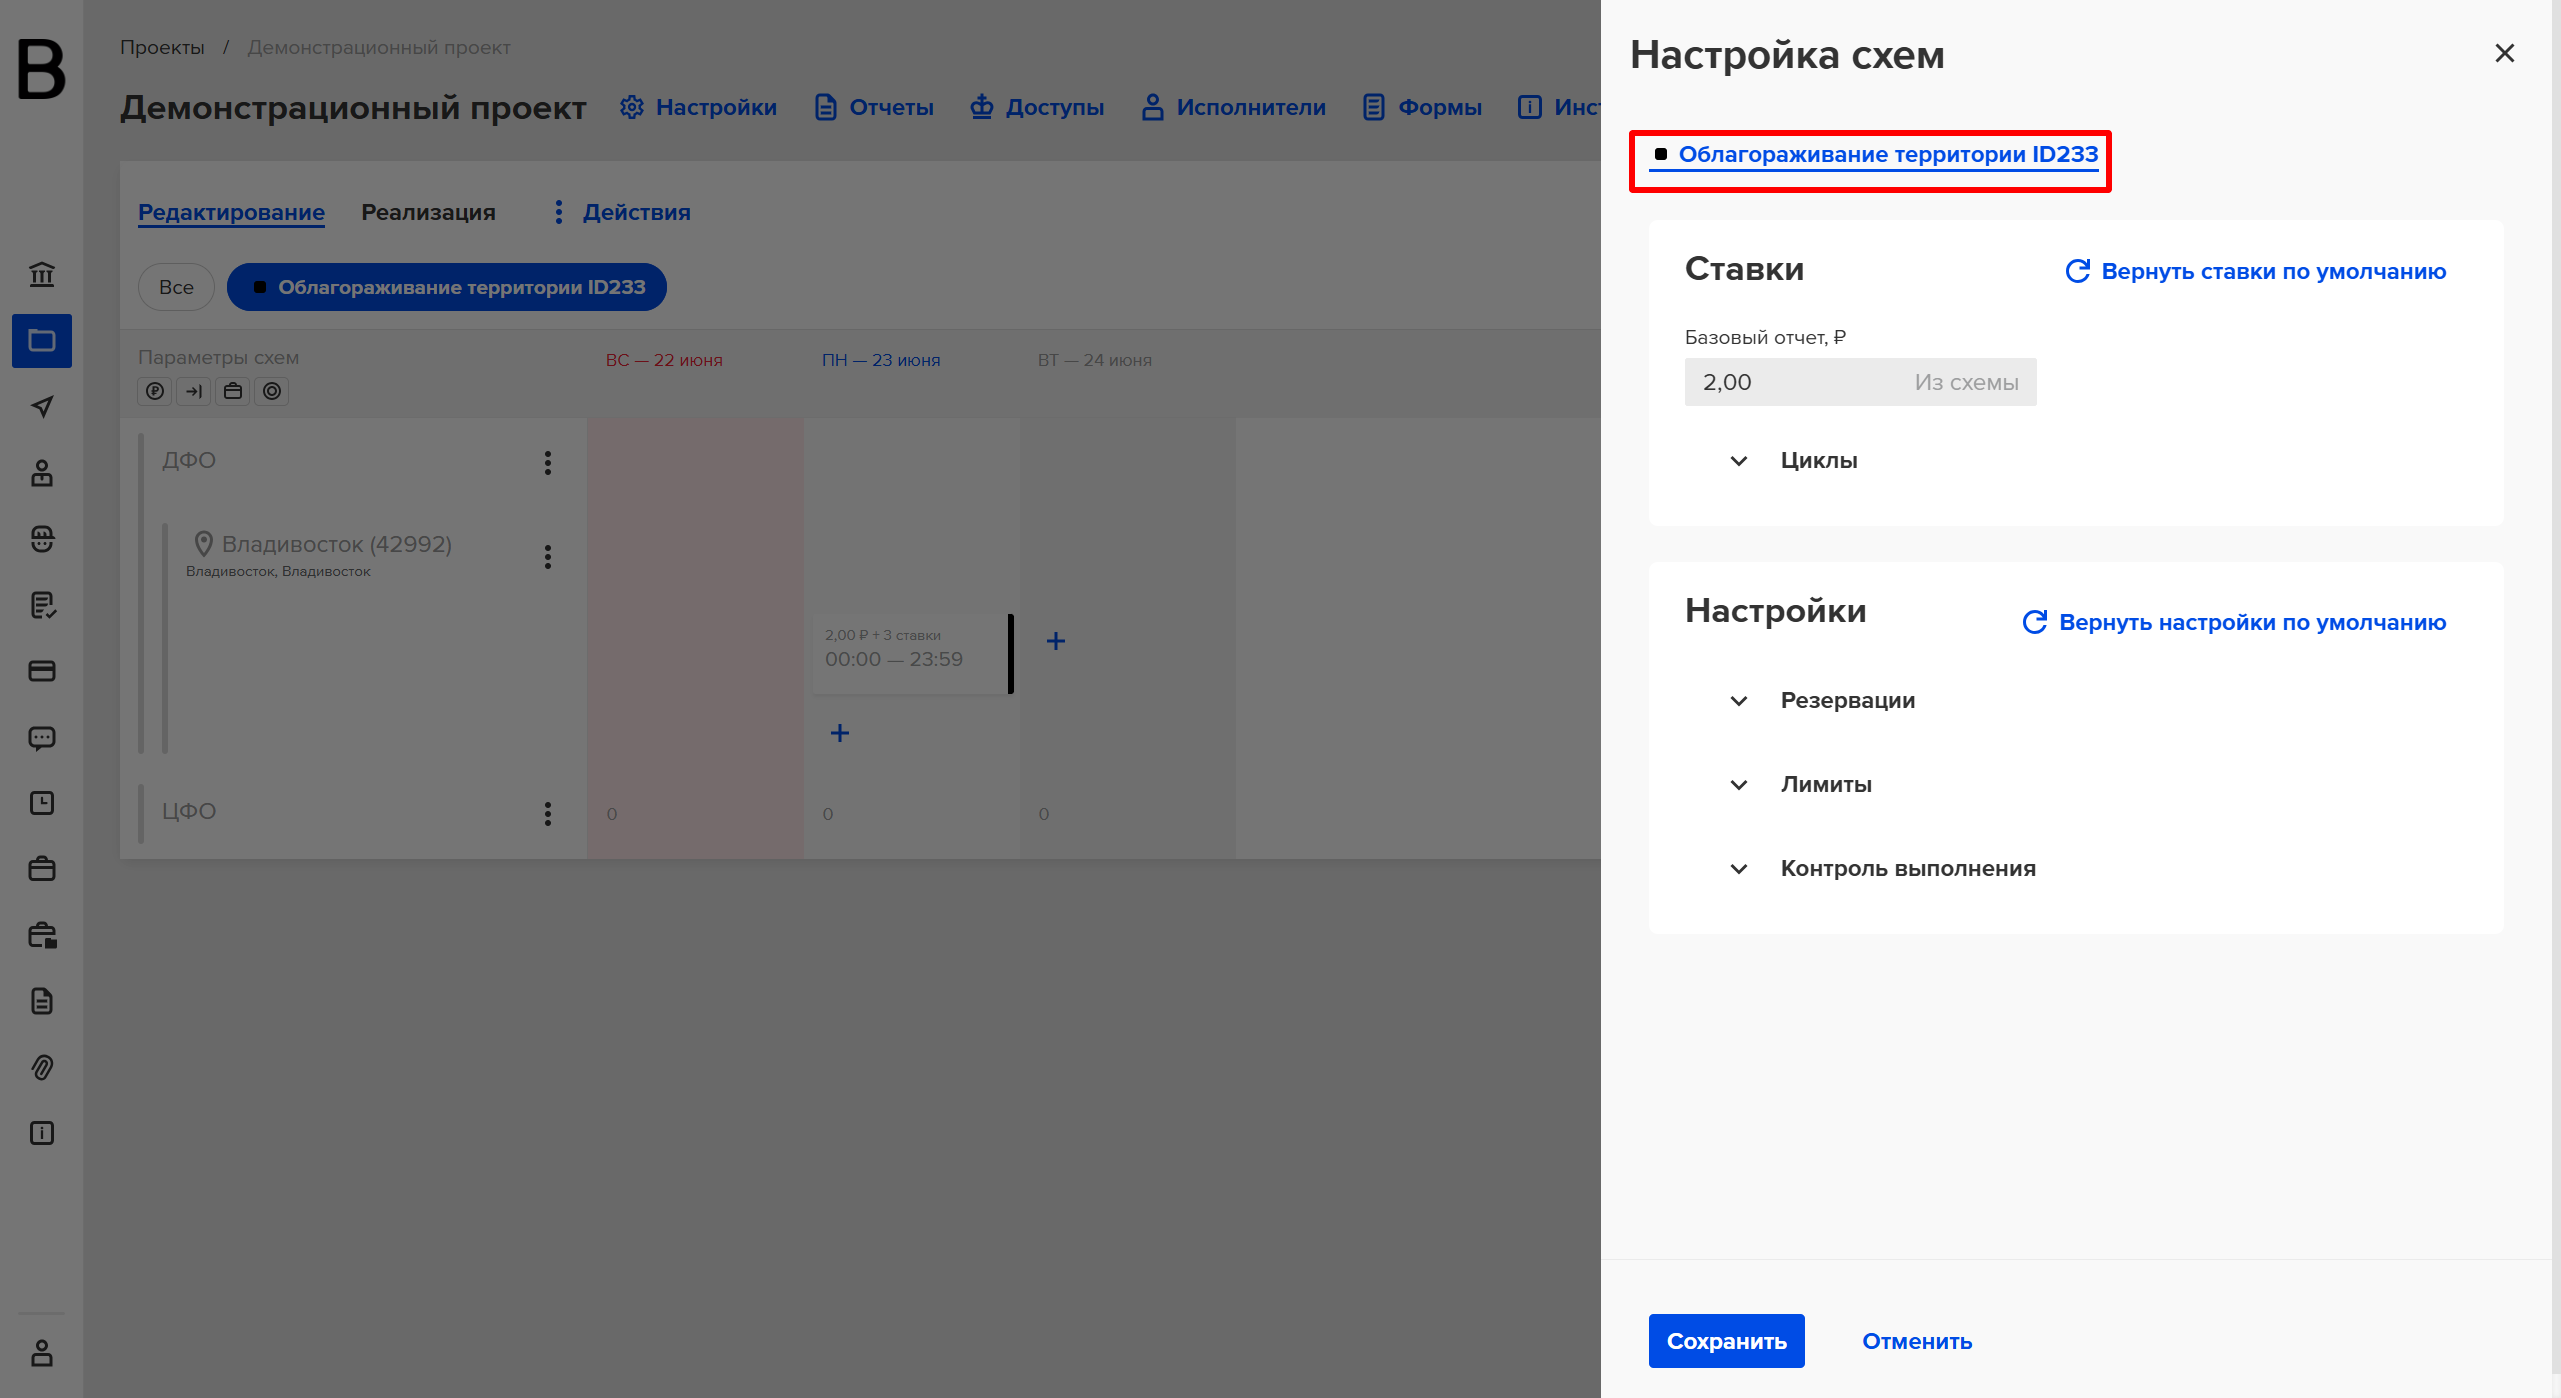Add shift with plus on ВТ 24 июня
The image size is (2561, 1398).
[1056, 641]
